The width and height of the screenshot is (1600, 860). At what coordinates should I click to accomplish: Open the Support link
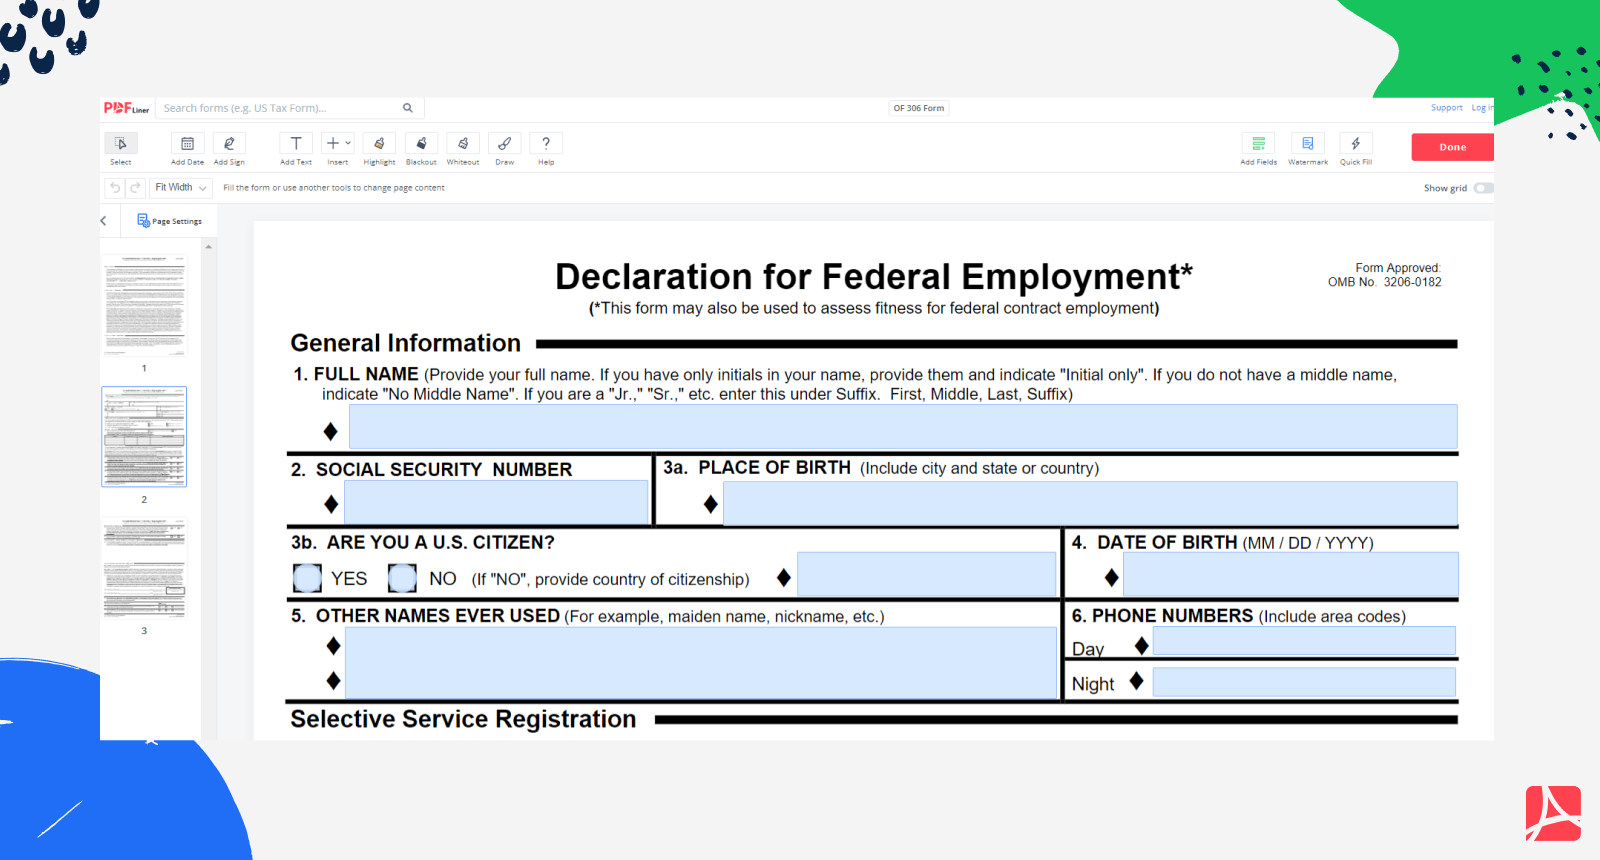point(1446,108)
